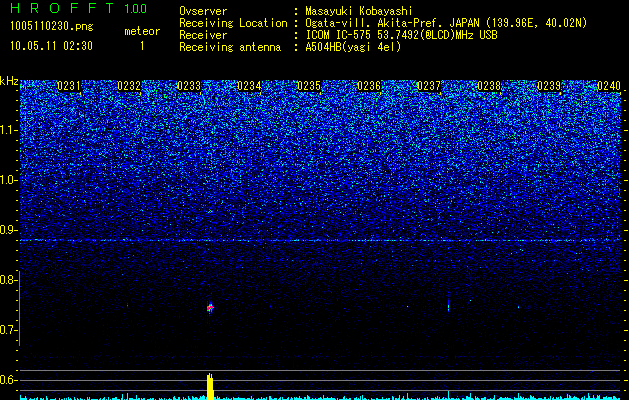The height and width of the screenshot is (400, 629).
Task: Click observer name Masayuki Kobayashi
Action: pyautogui.click(x=359, y=11)
